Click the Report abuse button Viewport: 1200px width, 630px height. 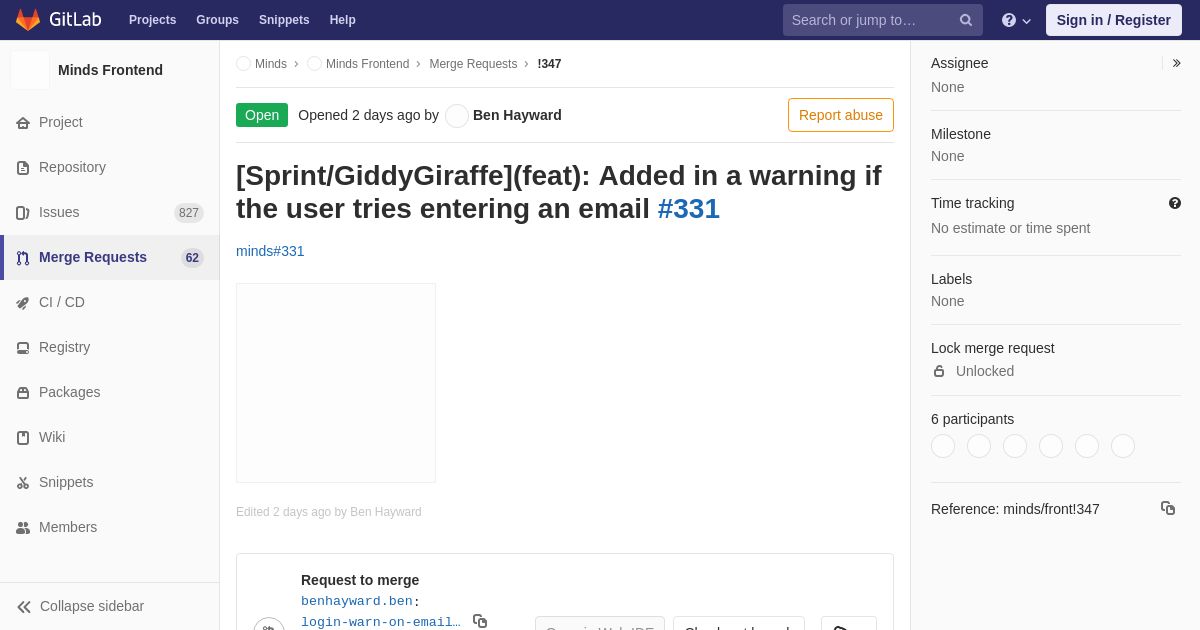click(841, 115)
